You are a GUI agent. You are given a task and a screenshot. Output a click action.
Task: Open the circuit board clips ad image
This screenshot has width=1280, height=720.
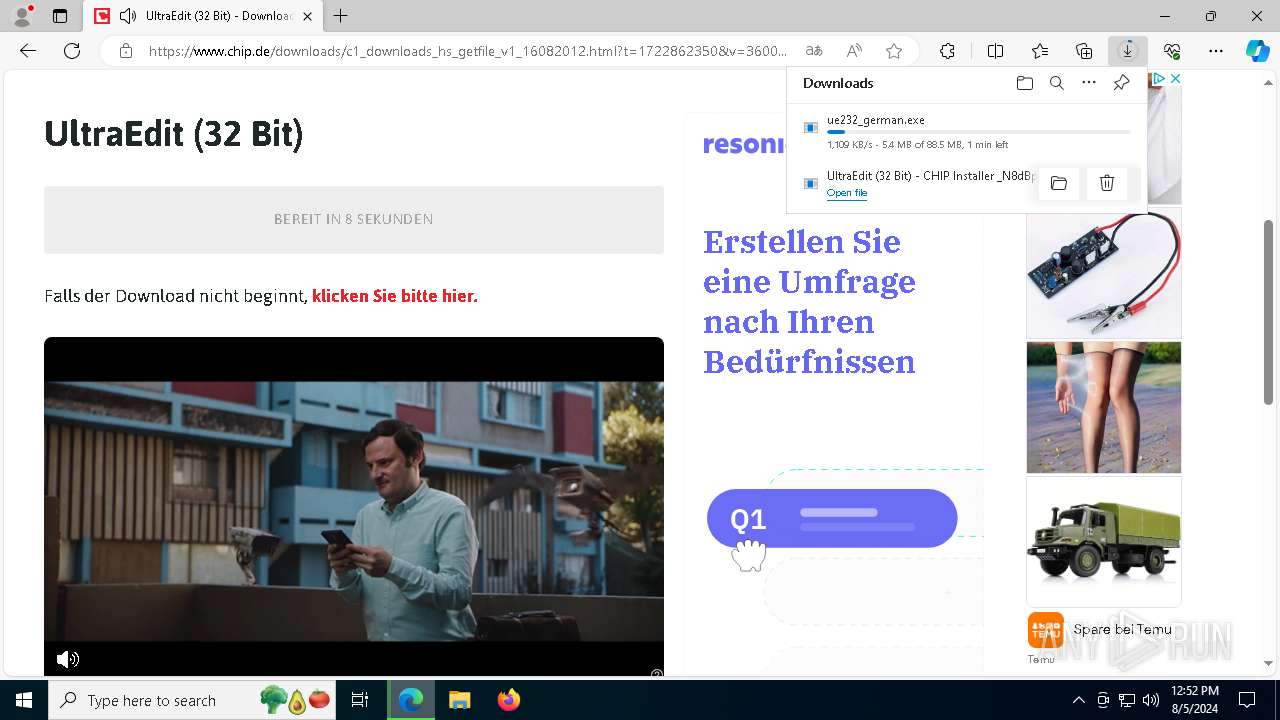coord(1104,273)
